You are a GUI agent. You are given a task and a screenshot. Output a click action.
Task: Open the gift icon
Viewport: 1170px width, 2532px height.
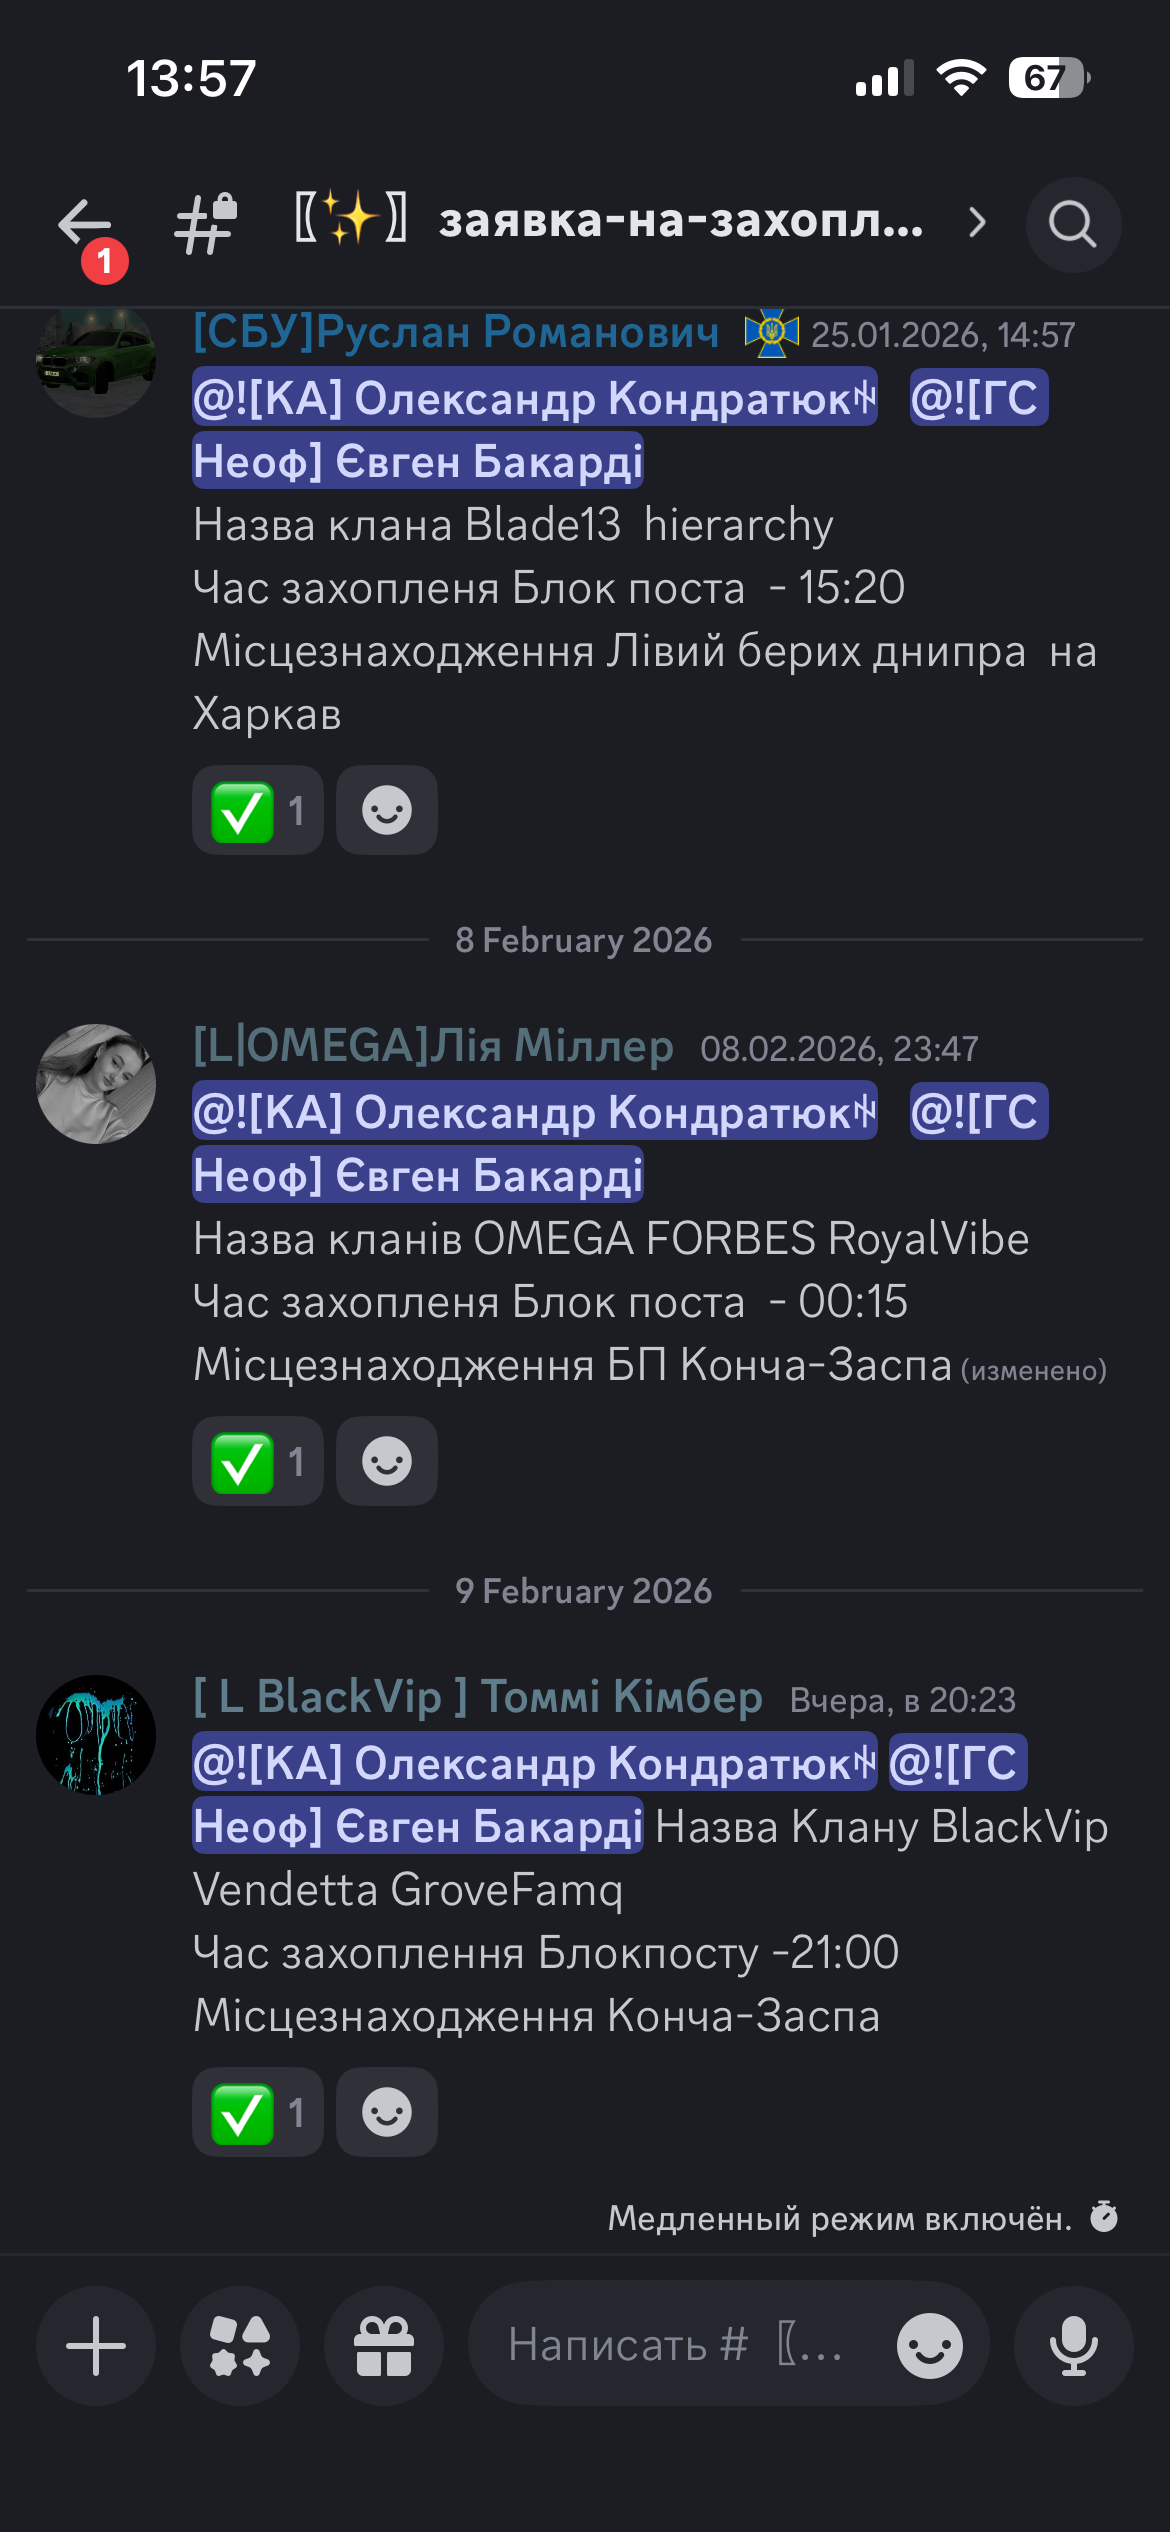tap(384, 2345)
